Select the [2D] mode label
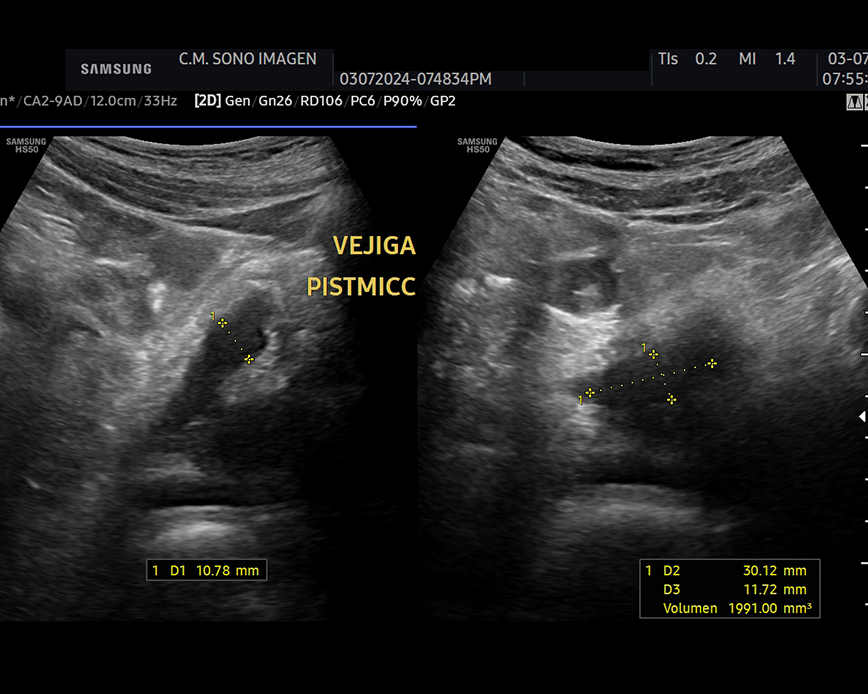The width and height of the screenshot is (868, 694). pos(207,100)
